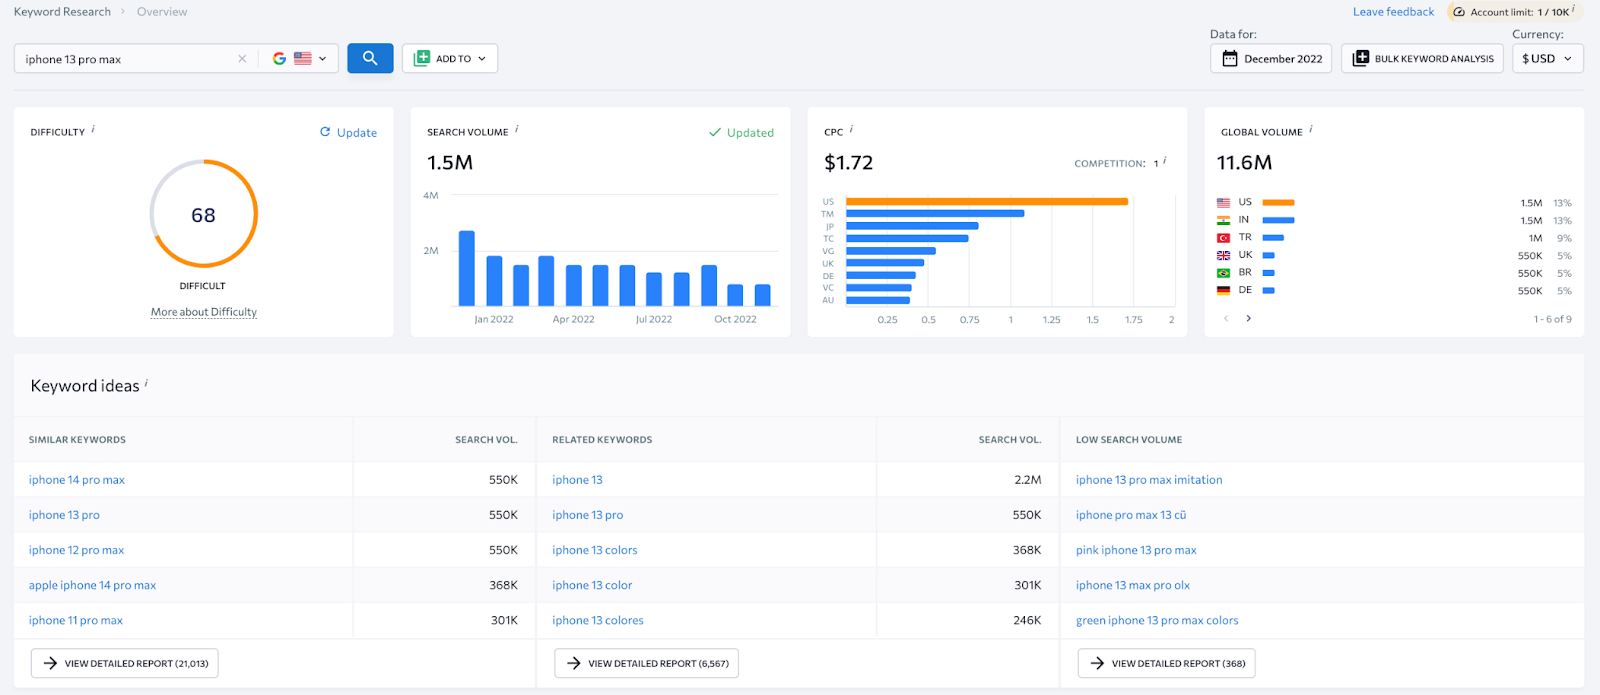1600x695 pixels.
Task: Click the Difficulty info icon
Action: pos(93,129)
